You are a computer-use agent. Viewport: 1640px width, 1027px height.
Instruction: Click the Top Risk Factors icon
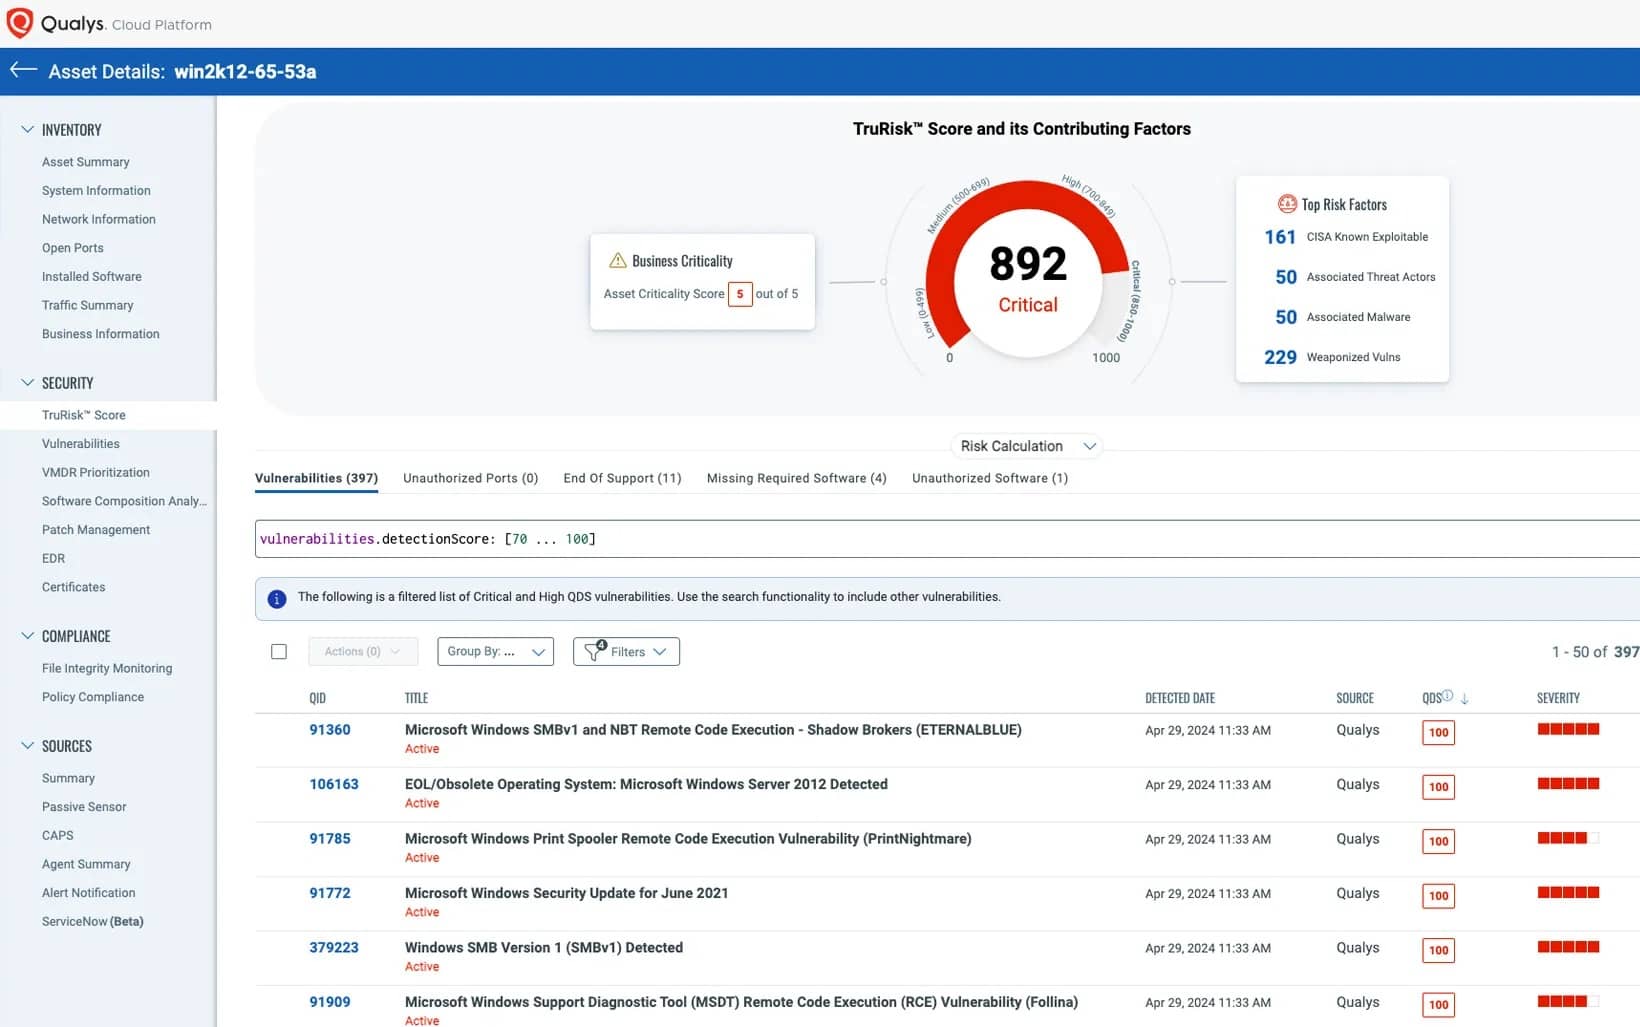click(1287, 204)
